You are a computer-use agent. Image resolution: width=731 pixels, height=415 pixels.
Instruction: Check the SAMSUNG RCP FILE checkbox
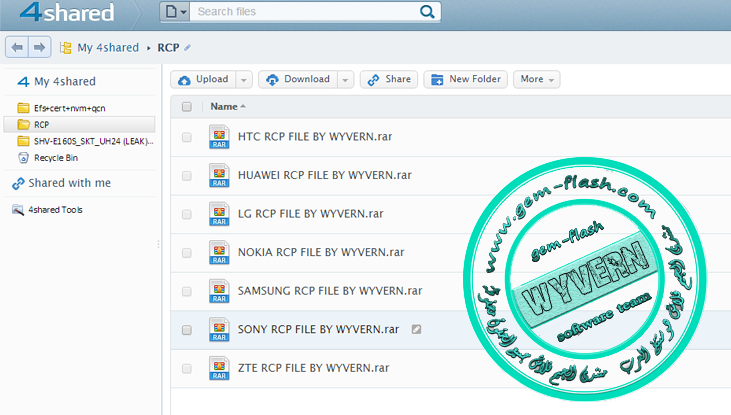(187, 291)
